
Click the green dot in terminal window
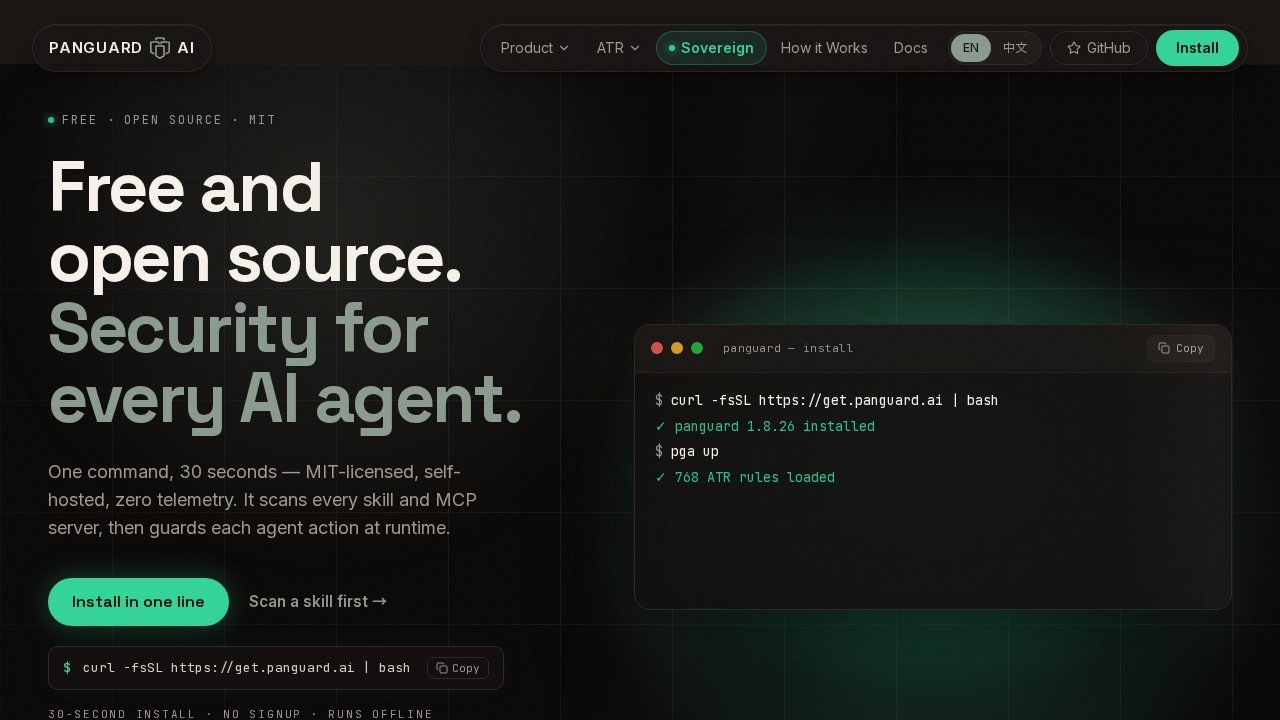pyautogui.click(x=697, y=348)
